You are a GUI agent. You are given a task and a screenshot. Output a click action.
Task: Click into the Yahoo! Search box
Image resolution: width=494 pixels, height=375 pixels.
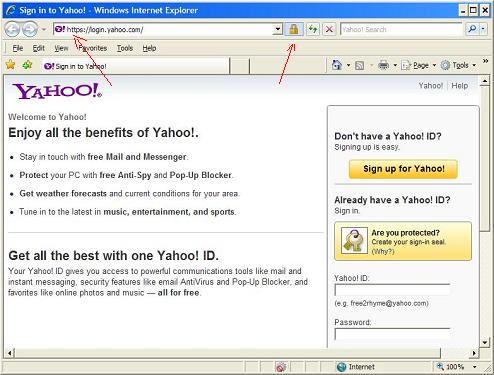coord(401,29)
